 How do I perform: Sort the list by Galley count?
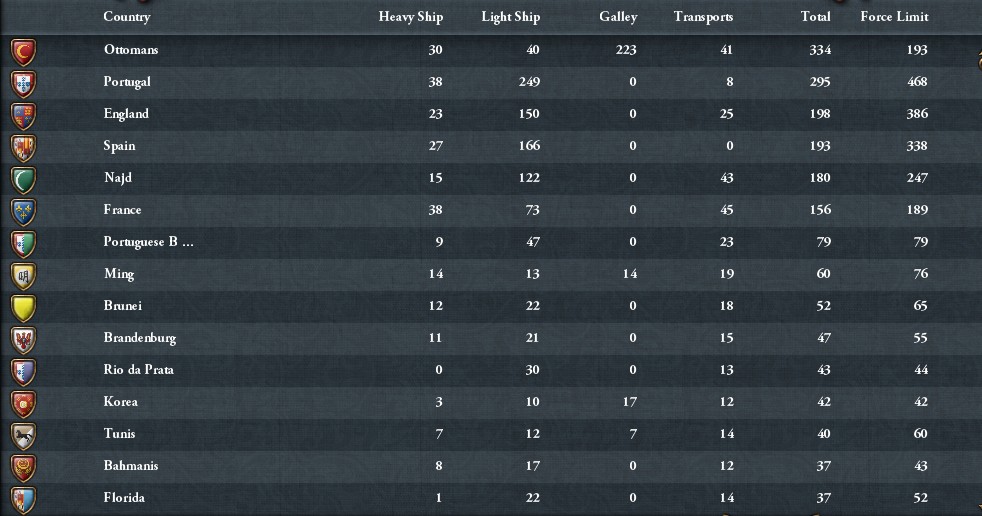click(618, 17)
